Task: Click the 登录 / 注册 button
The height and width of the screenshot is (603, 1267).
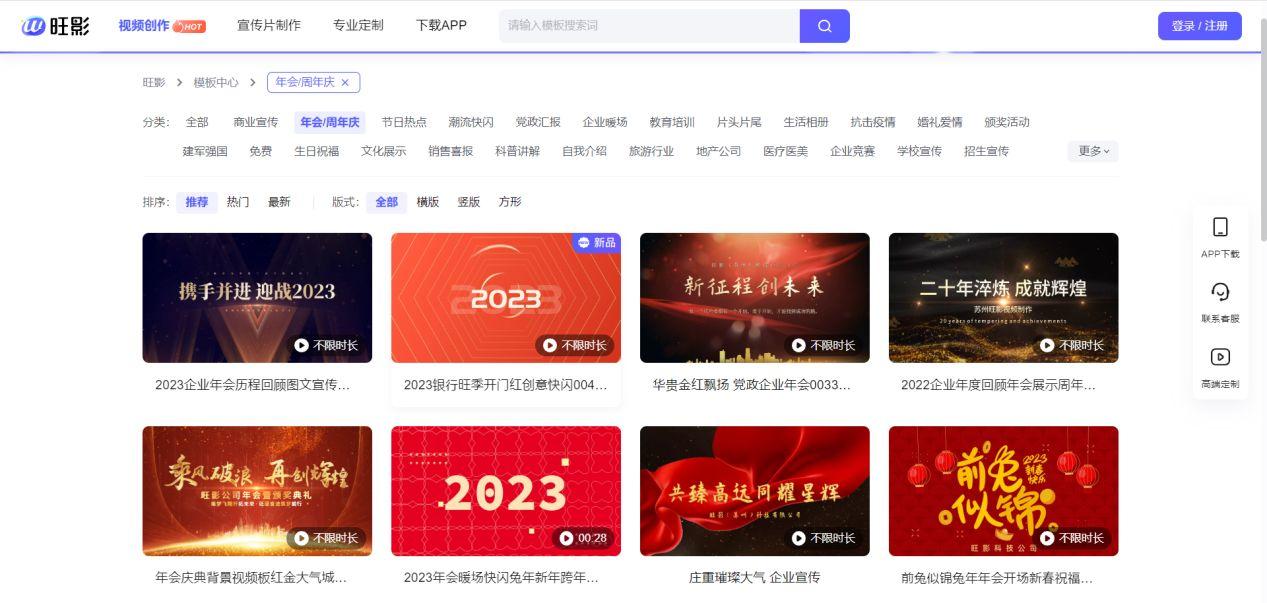Action: [1199, 26]
